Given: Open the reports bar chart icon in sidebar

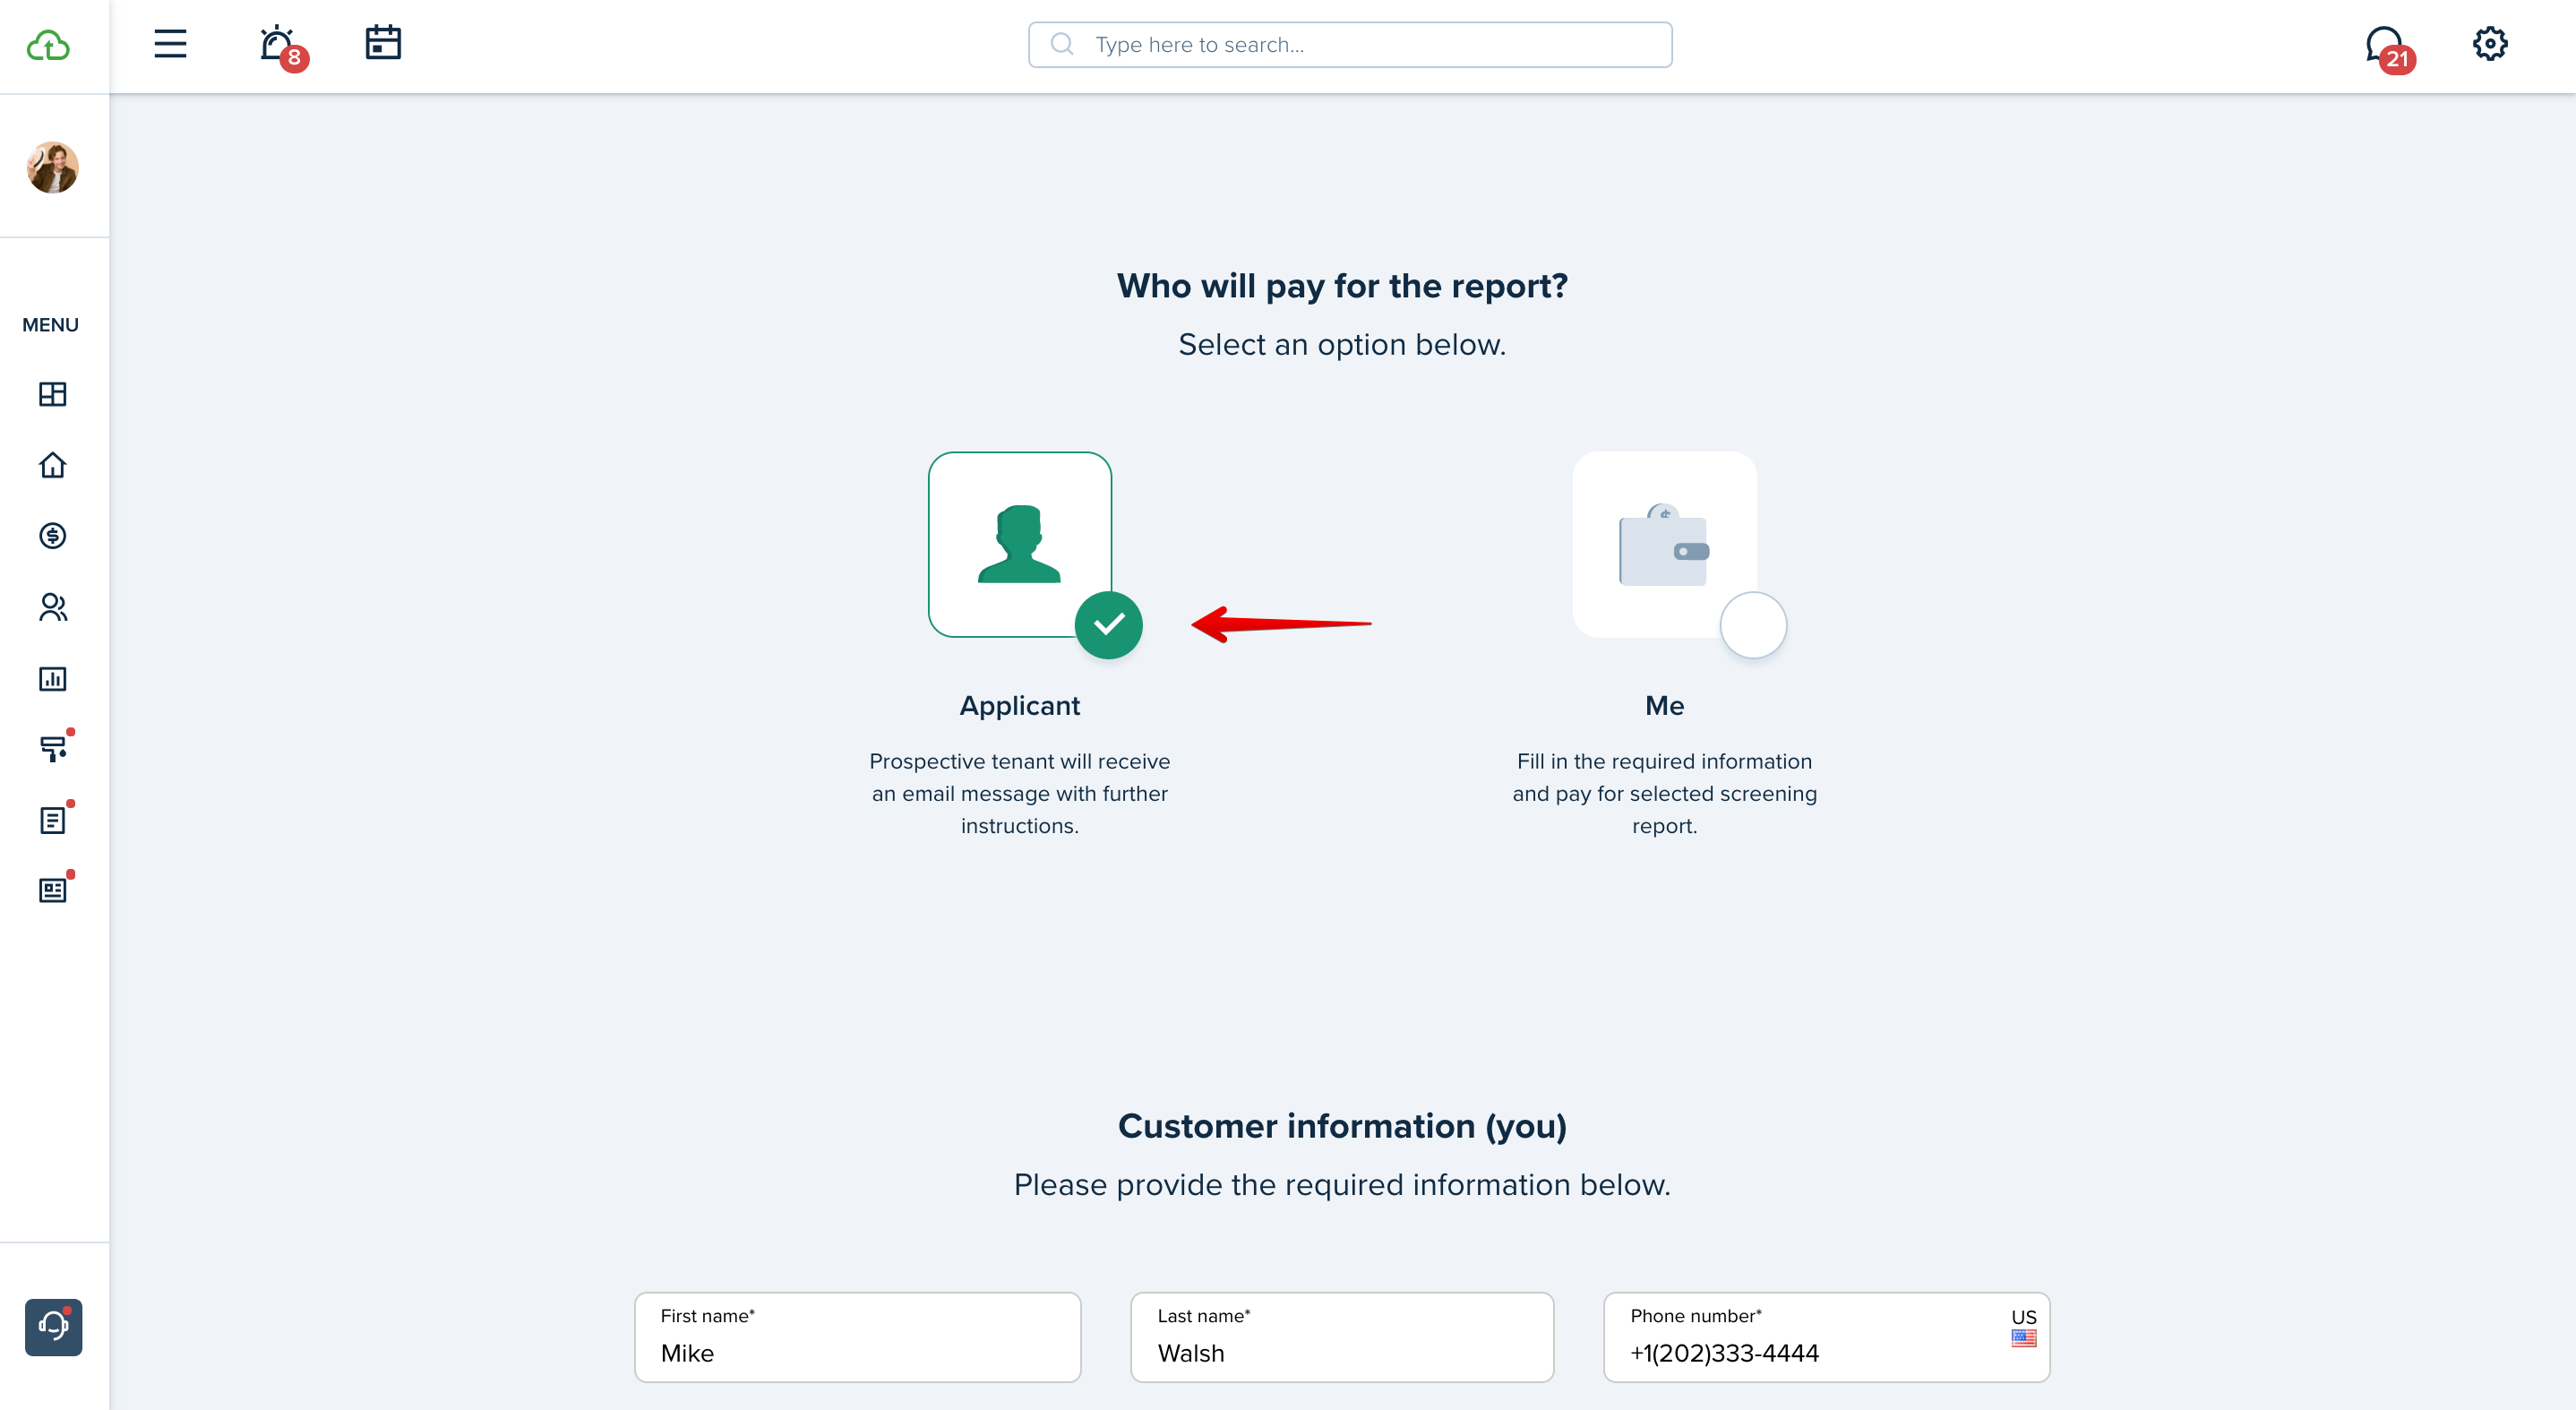Looking at the screenshot, I should 52,679.
